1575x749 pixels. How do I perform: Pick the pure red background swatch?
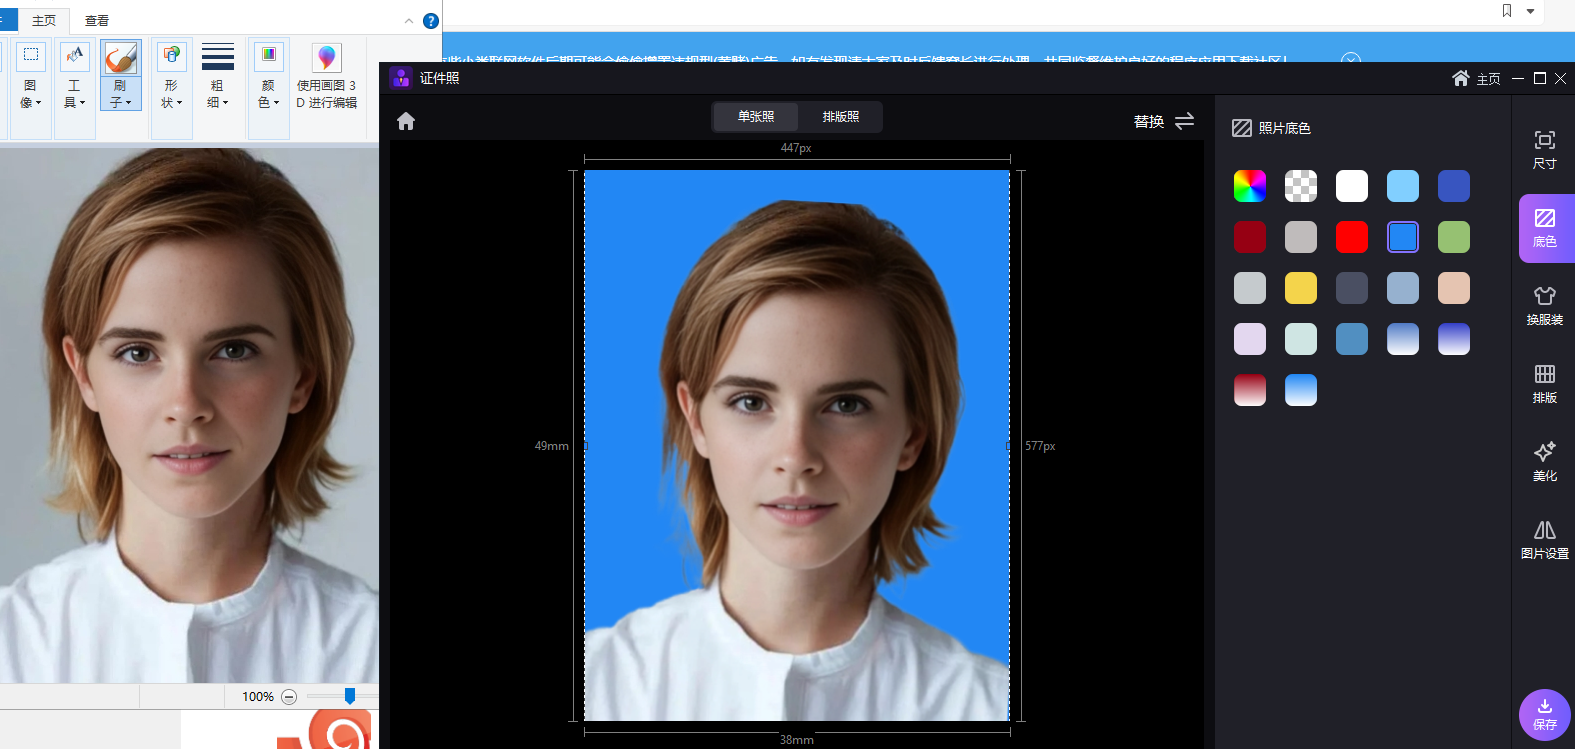(1351, 237)
